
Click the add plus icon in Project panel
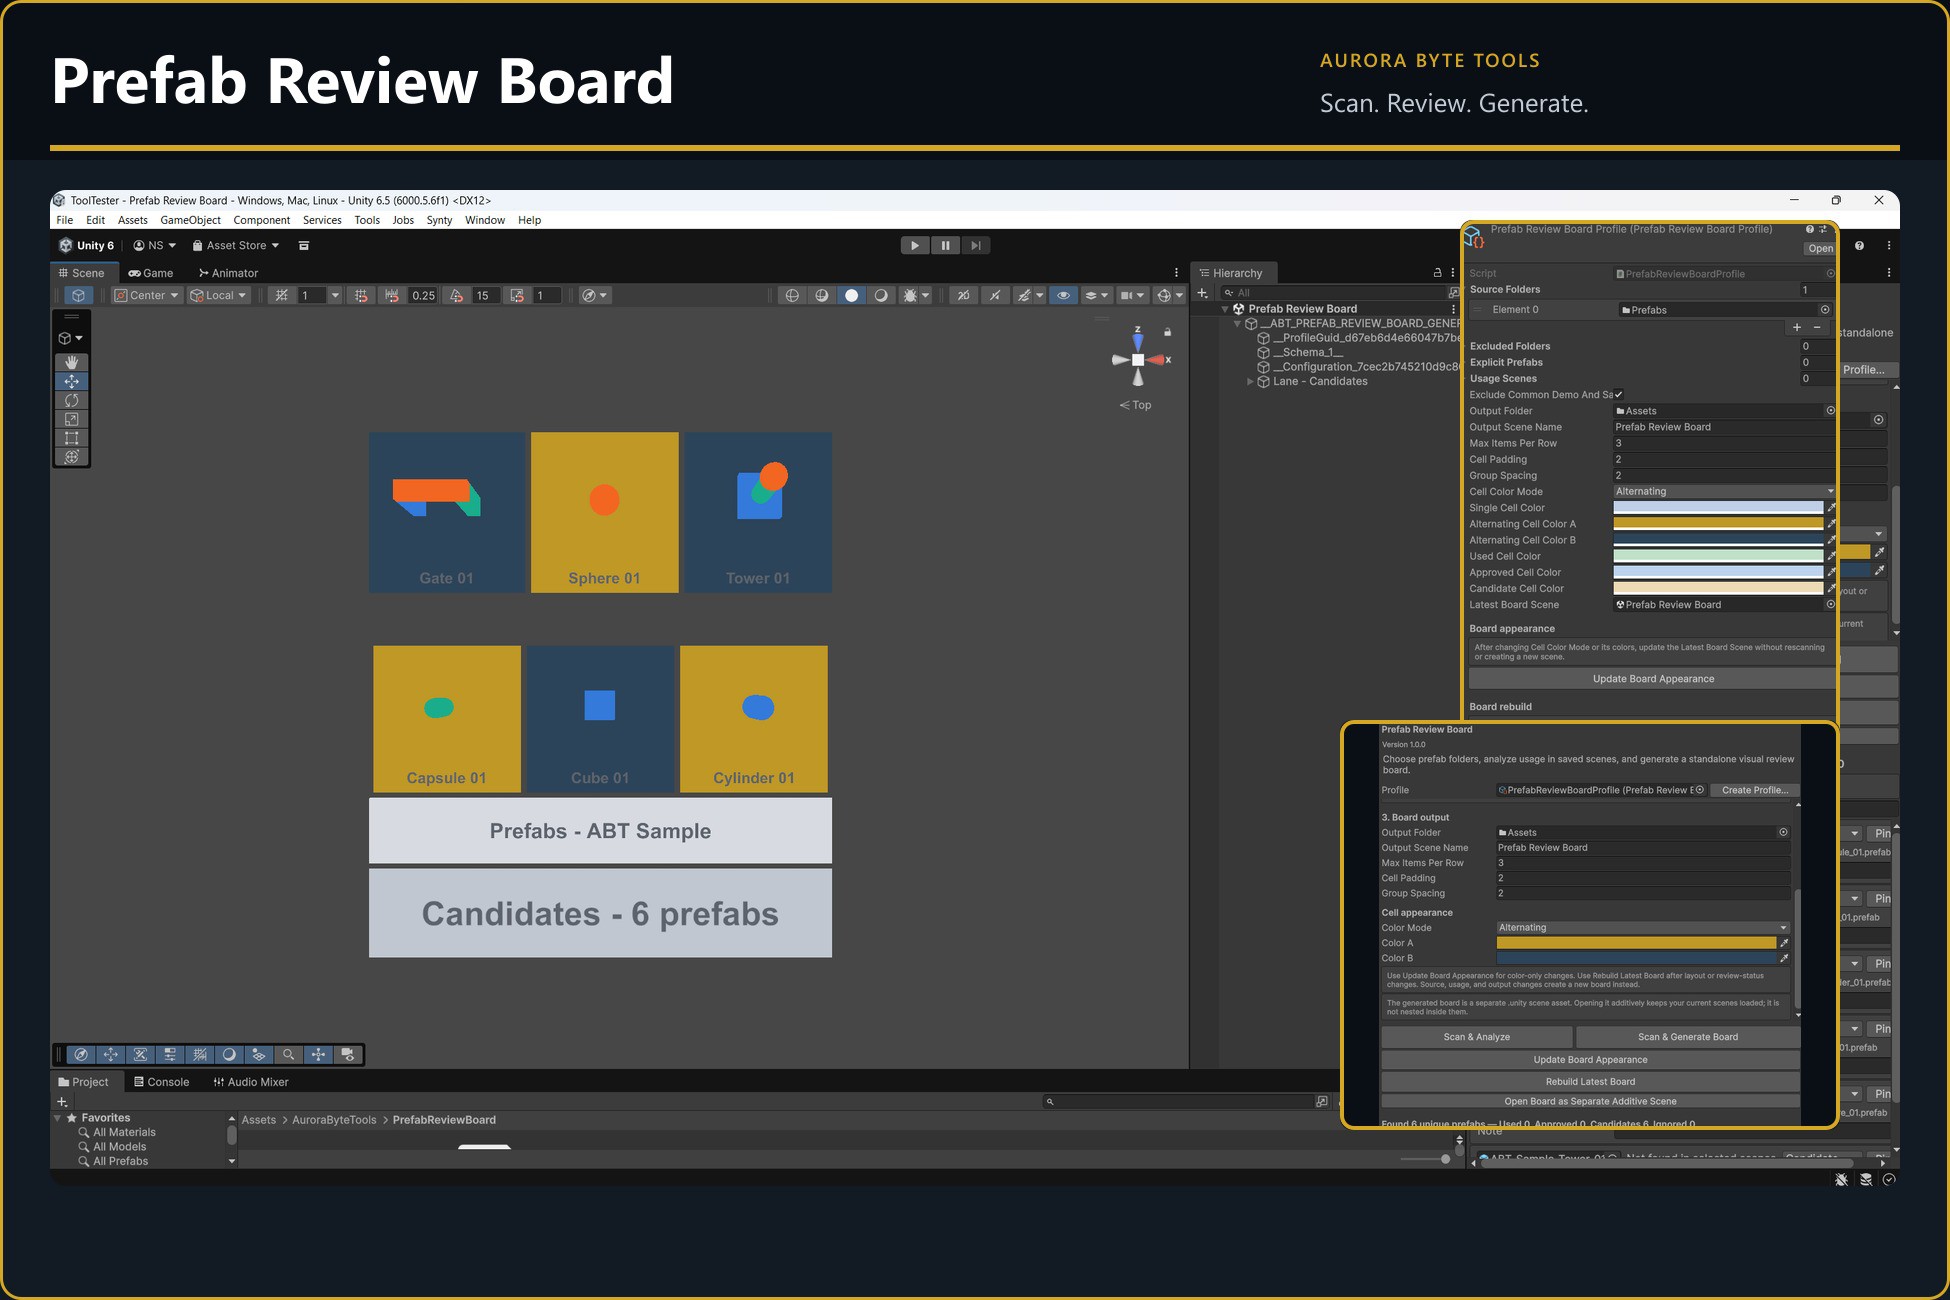pyautogui.click(x=62, y=1101)
